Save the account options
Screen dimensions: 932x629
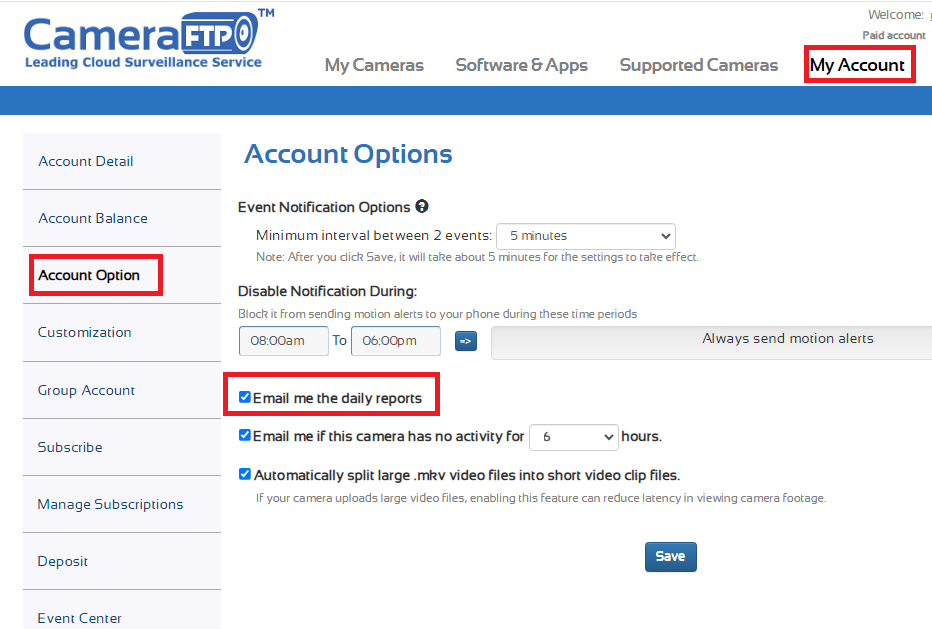pyautogui.click(x=670, y=556)
